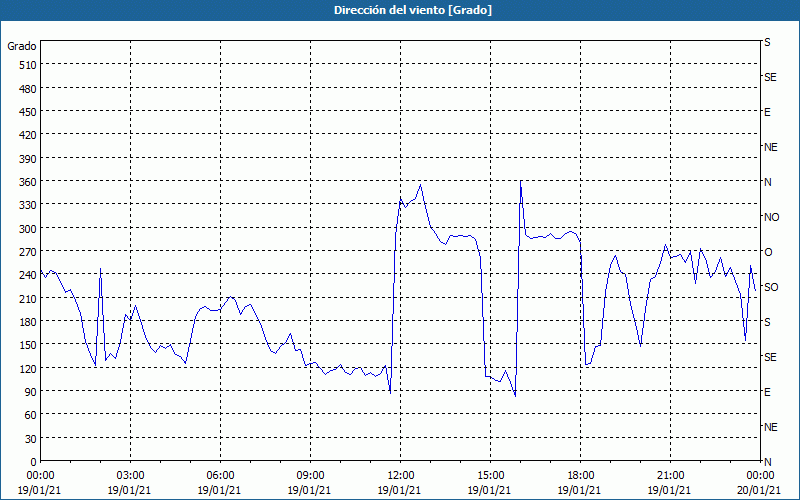Select the 12:00 time label

click(401, 476)
